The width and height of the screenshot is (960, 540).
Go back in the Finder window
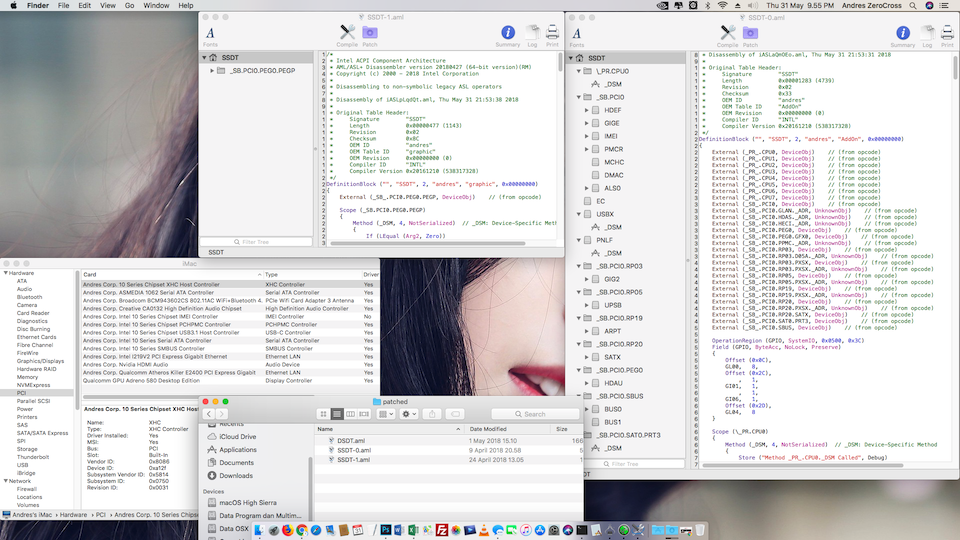(211, 414)
